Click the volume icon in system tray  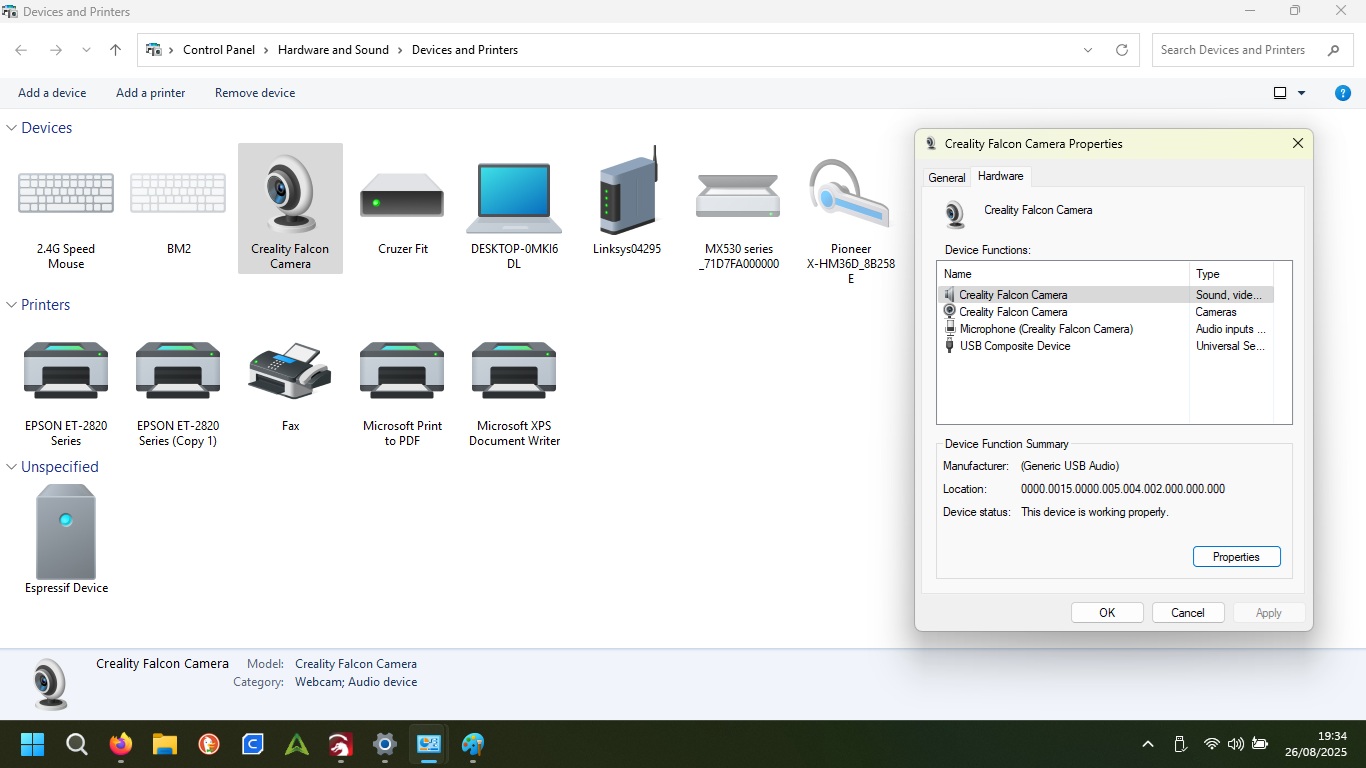point(1236,744)
